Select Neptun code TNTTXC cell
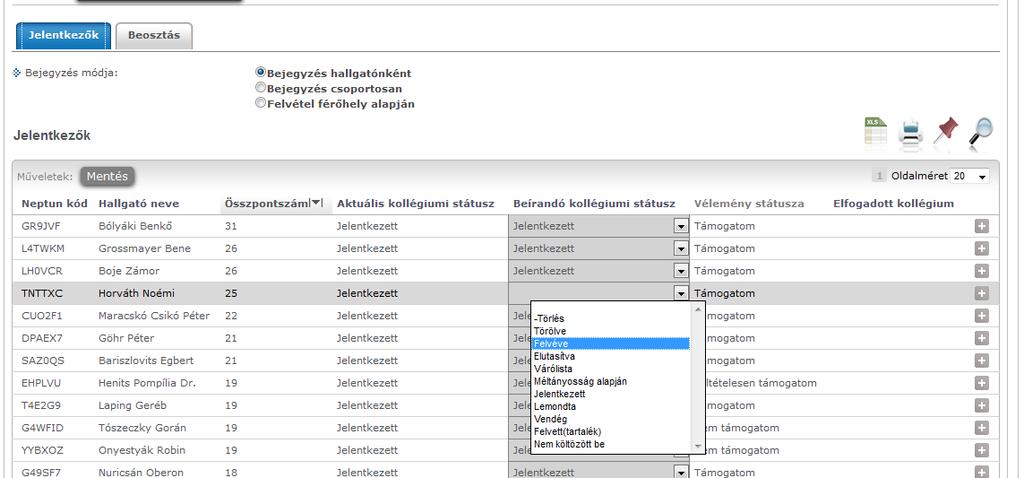The image size is (1024, 478). [42, 293]
